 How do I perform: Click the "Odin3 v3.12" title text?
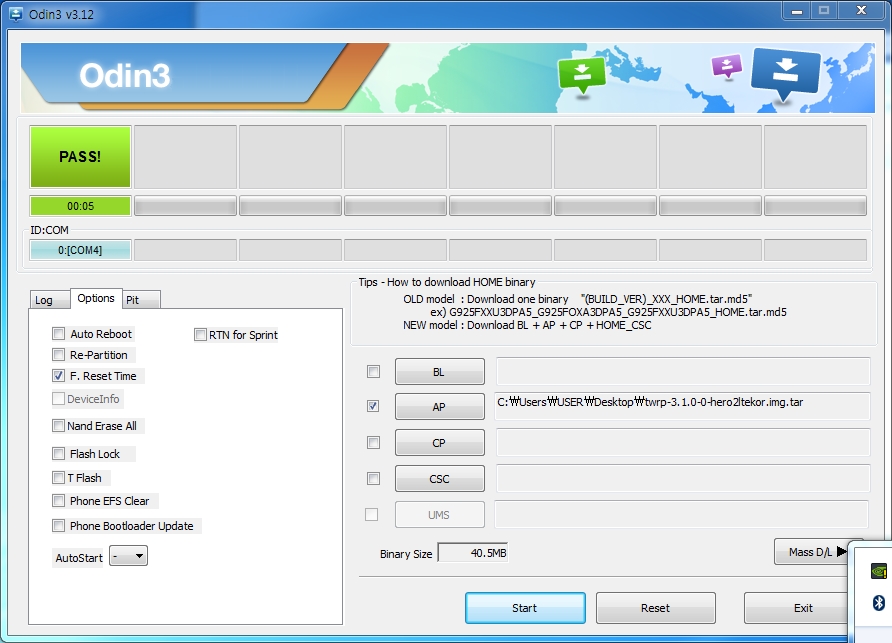click(61, 14)
